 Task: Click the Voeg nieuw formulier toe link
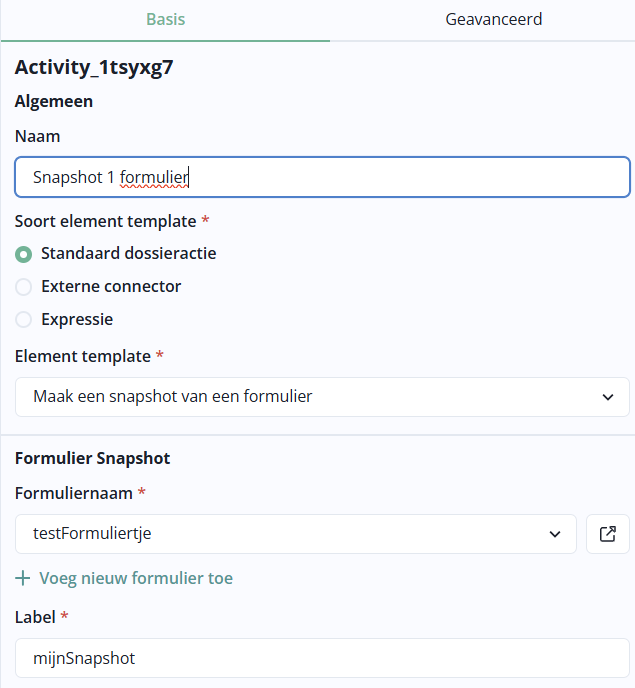[136, 578]
